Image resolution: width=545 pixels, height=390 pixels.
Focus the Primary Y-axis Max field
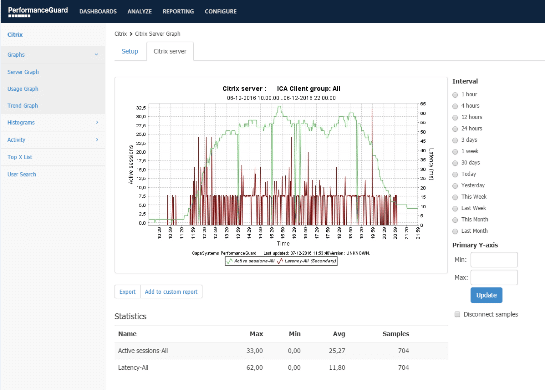click(494, 277)
